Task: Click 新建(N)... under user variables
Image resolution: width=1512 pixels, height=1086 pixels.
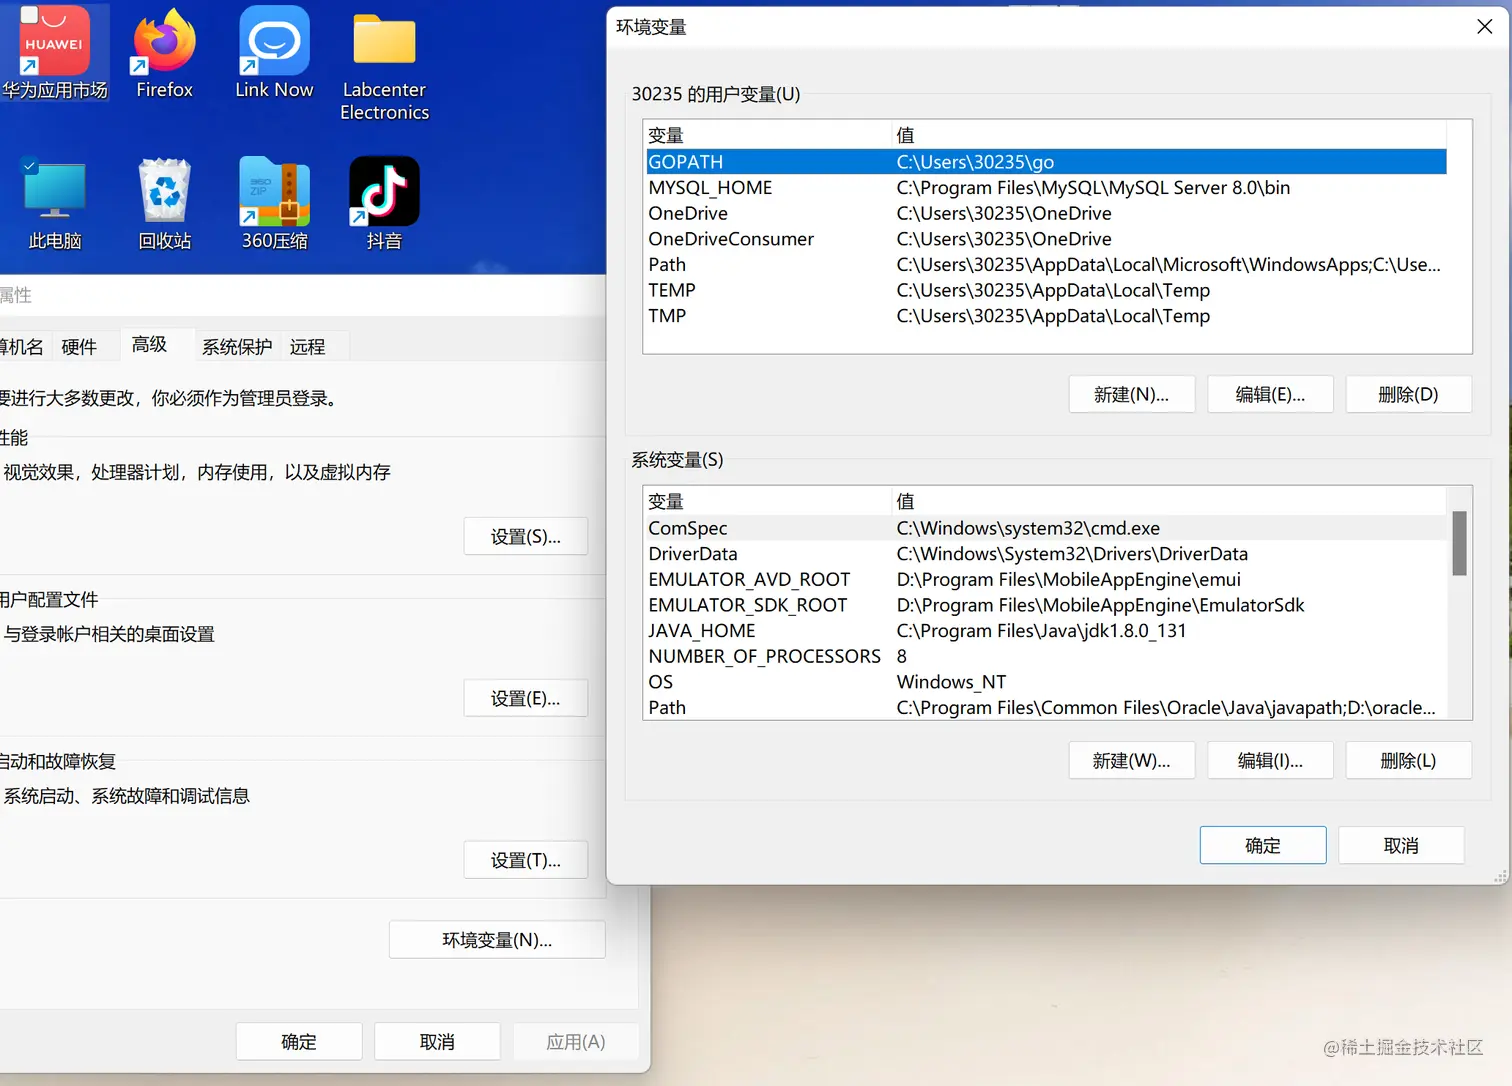Action: pyautogui.click(x=1131, y=394)
